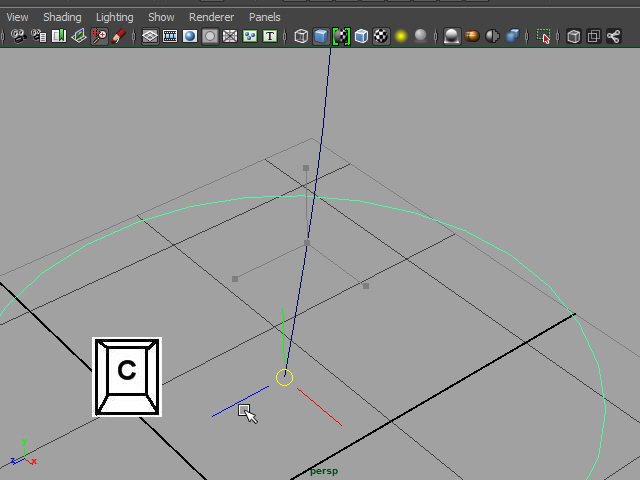Click the Select Camera icon

[18, 36]
